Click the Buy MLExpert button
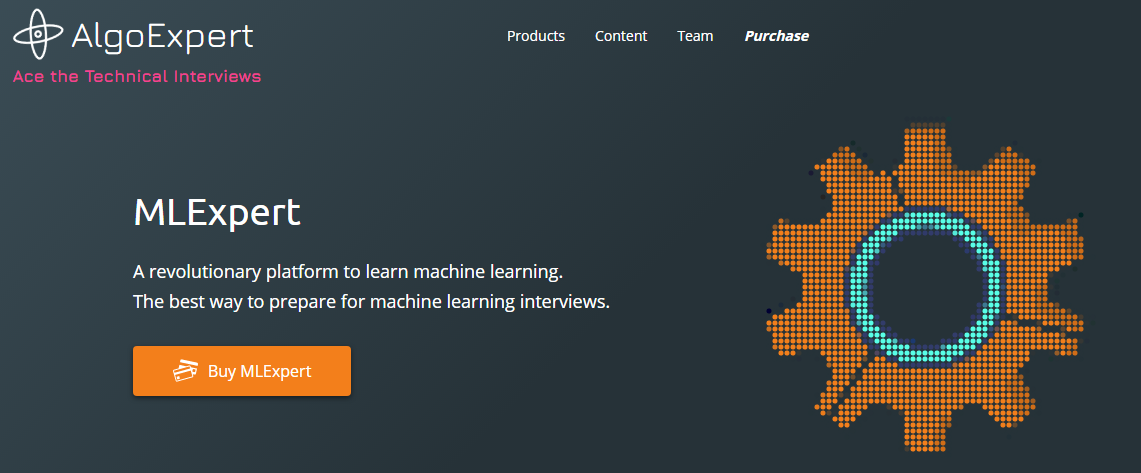This screenshot has height=473, width=1141. (242, 371)
